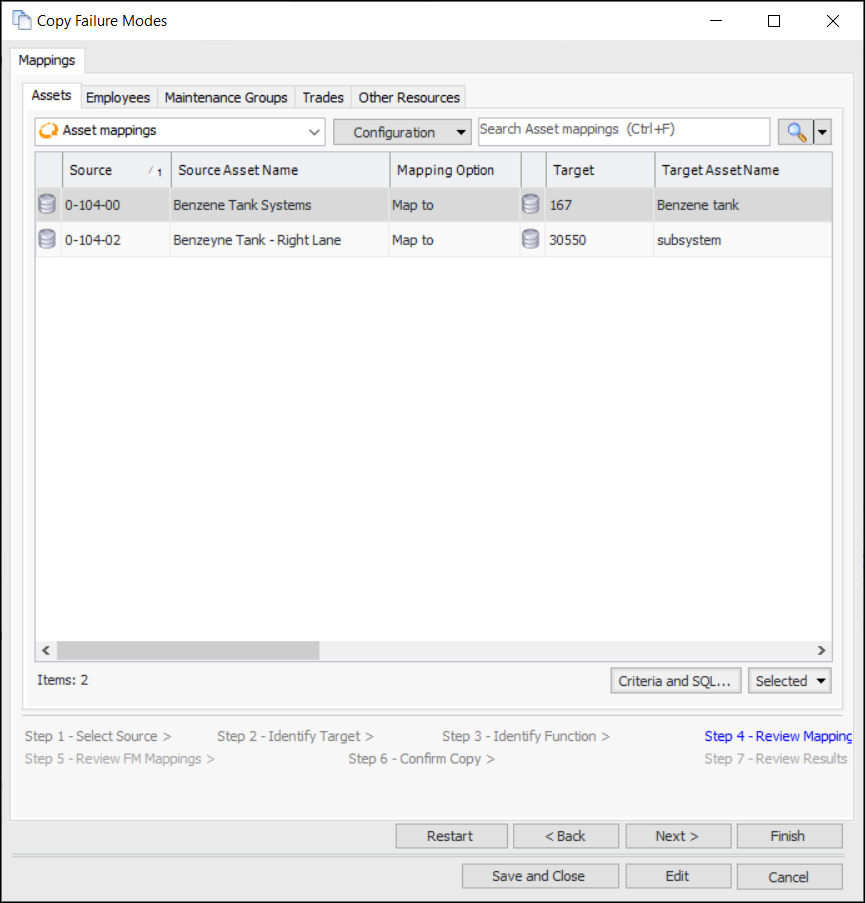Click the Target column header
This screenshot has height=903, width=865.
click(x=600, y=170)
